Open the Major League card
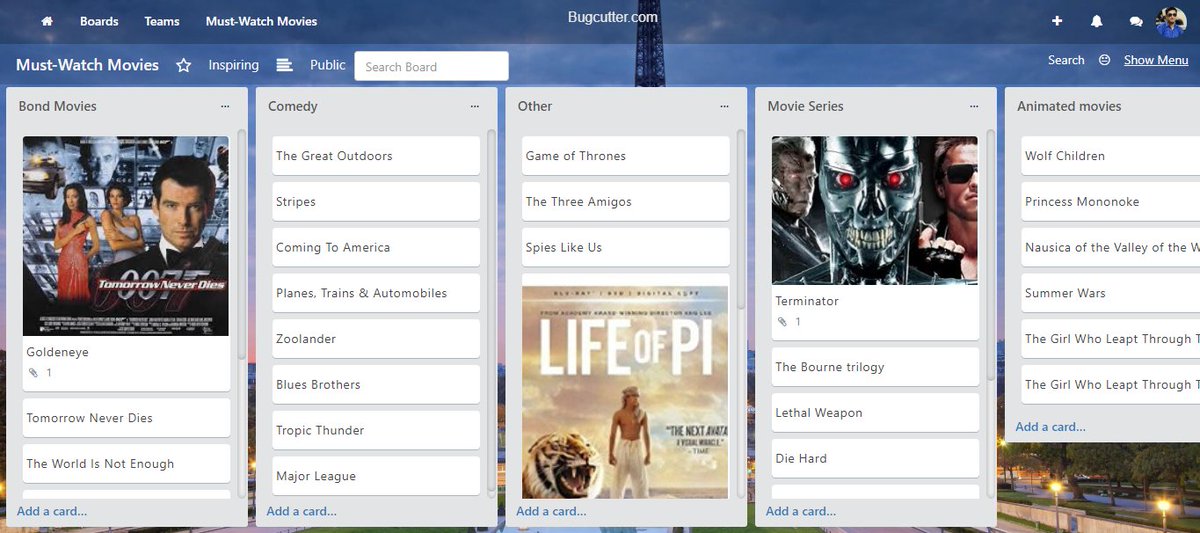 click(x=376, y=476)
